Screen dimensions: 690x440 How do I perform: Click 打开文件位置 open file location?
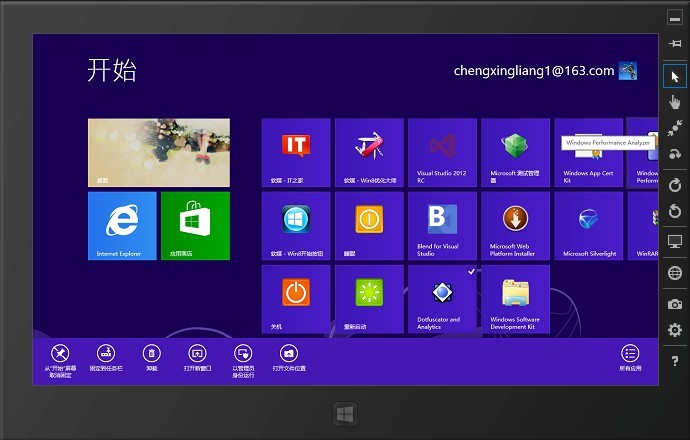click(x=289, y=359)
